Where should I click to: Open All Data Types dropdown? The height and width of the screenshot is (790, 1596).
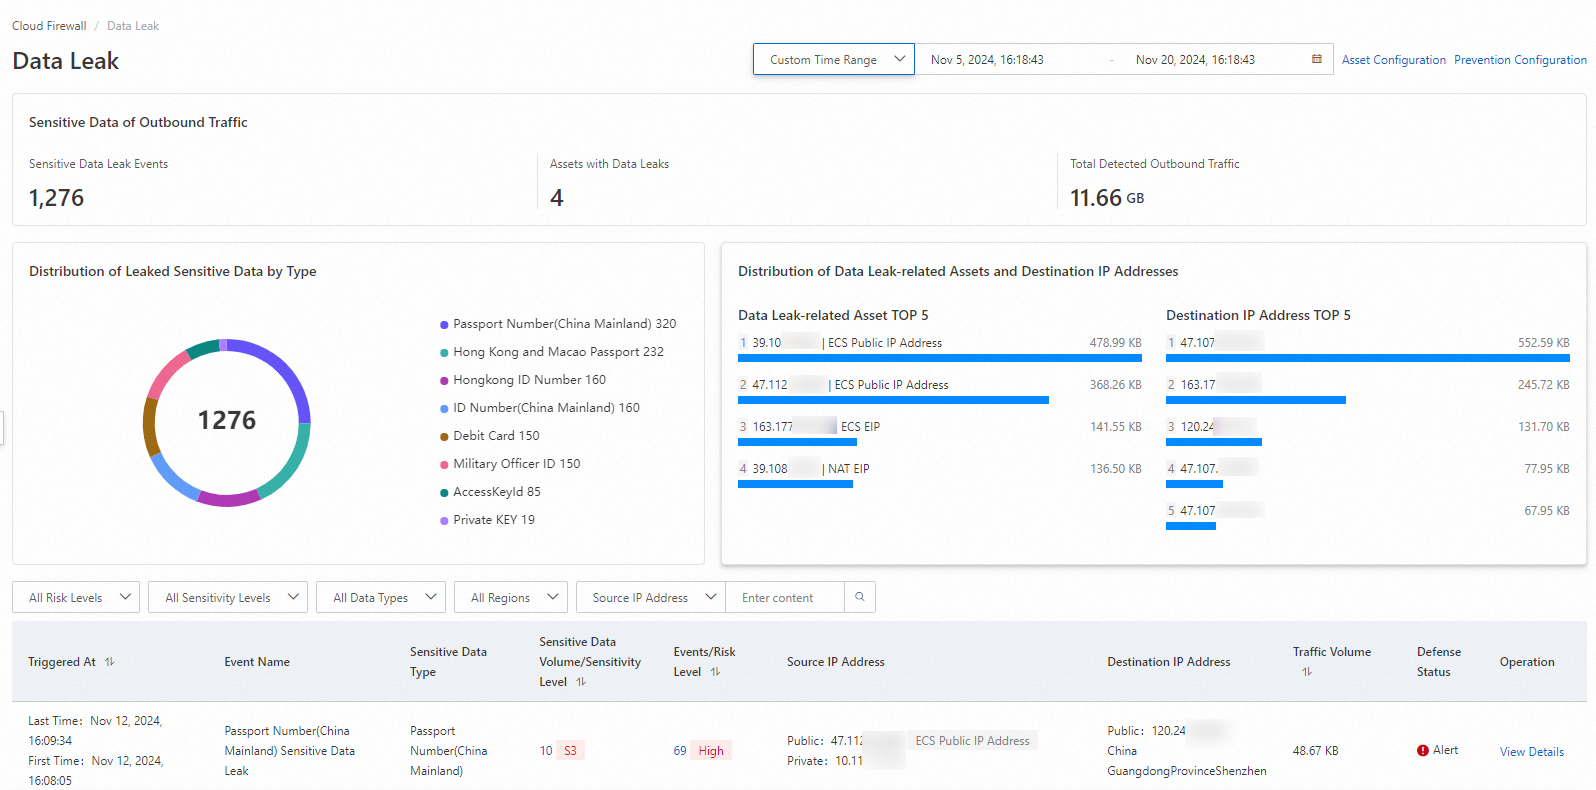[381, 597]
